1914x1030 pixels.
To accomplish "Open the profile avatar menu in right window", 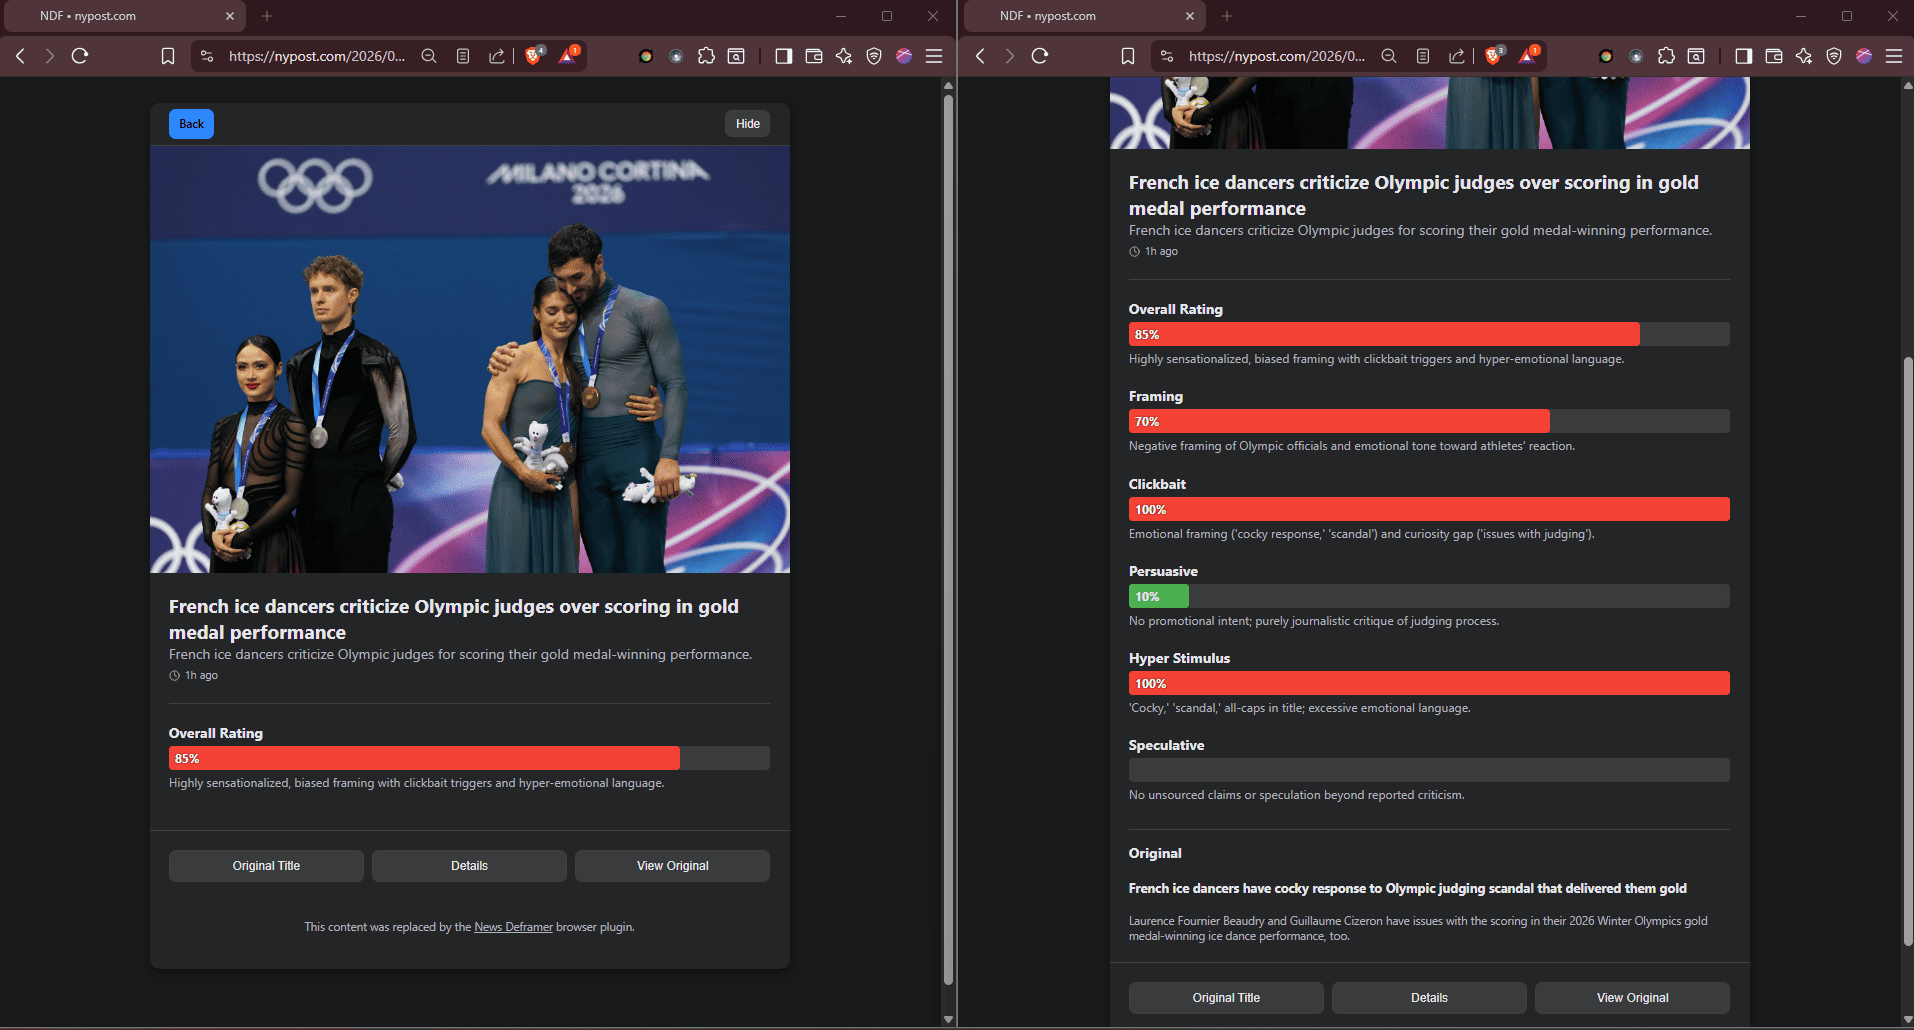I will click(x=1864, y=56).
